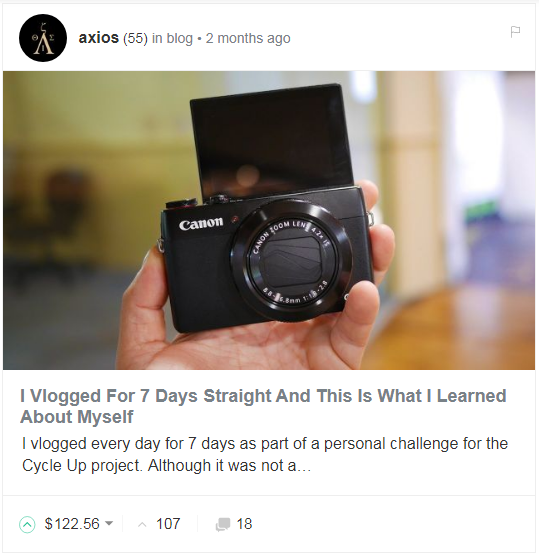The width and height of the screenshot is (539, 555).
Task: Click the 'About Myself' title line
Action: pyautogui.click(x=76, y=417)
